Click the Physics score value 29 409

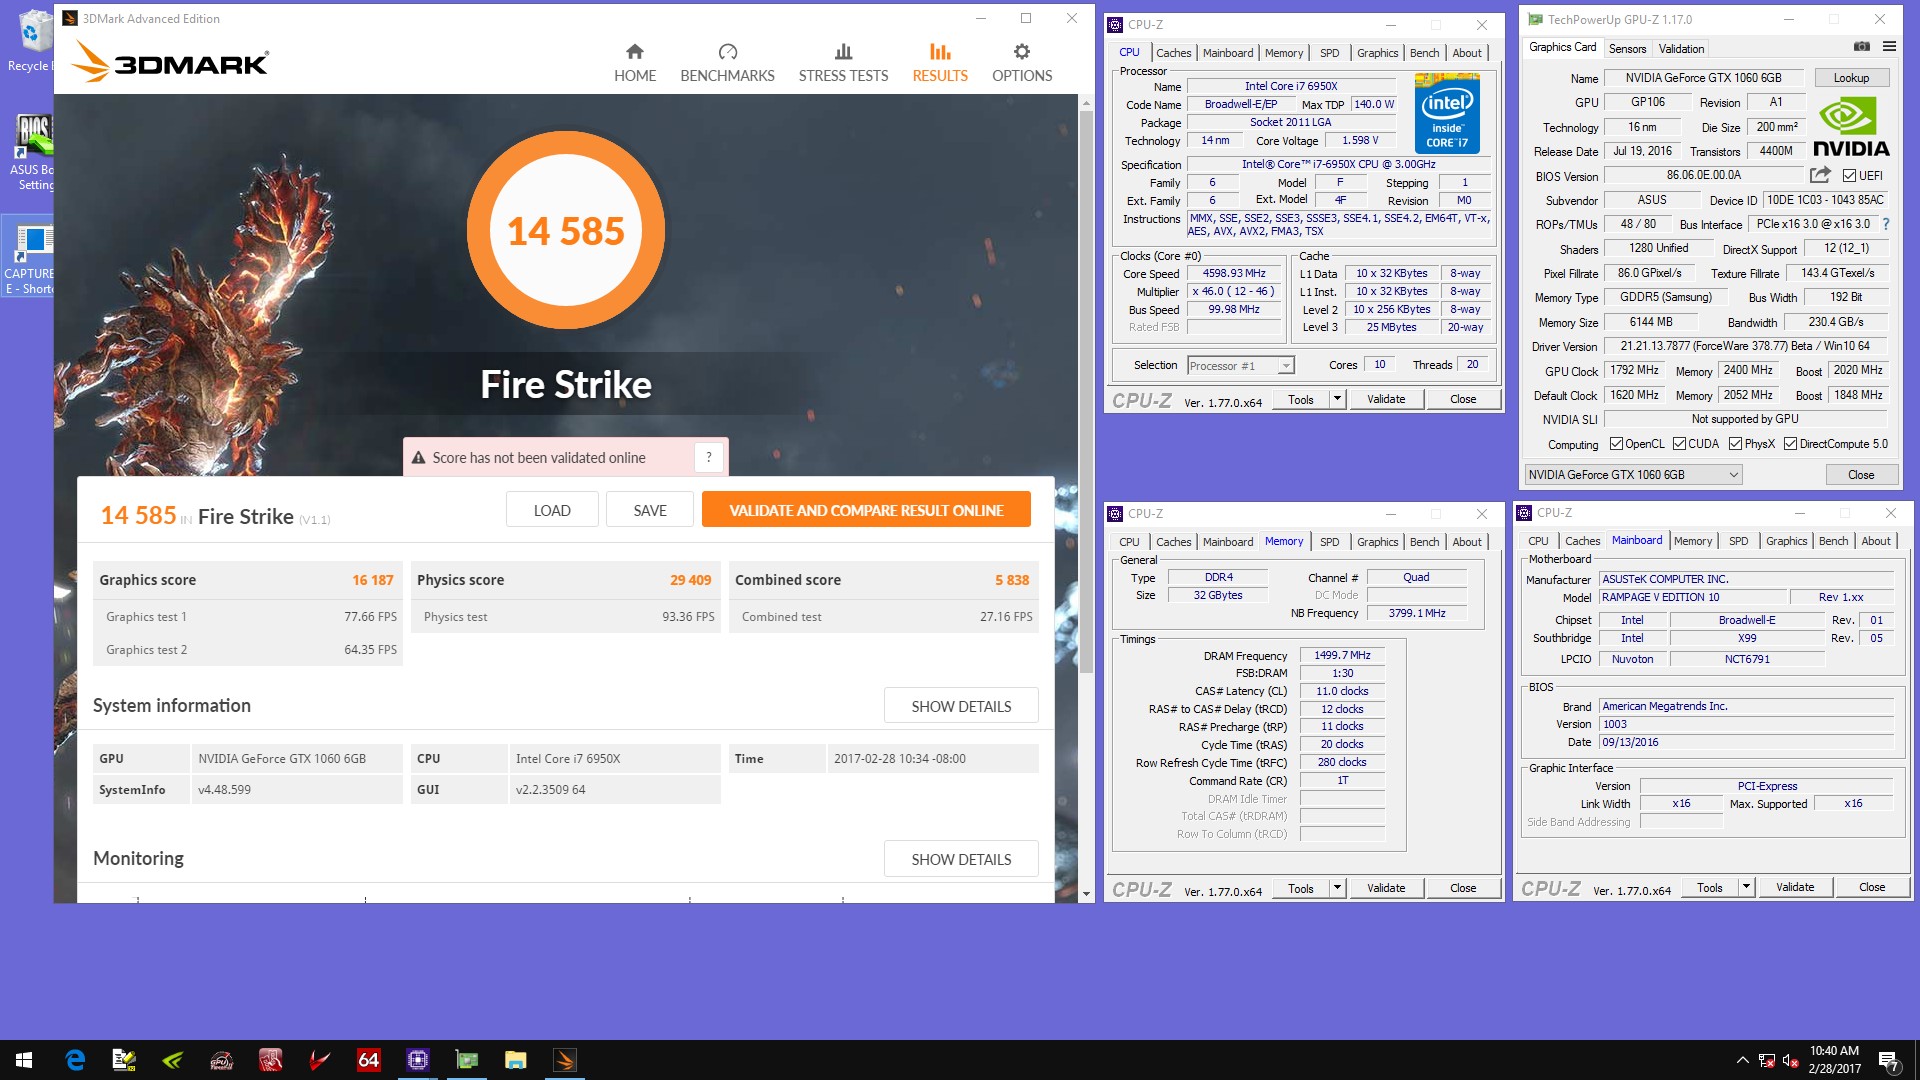click(690, 580)
